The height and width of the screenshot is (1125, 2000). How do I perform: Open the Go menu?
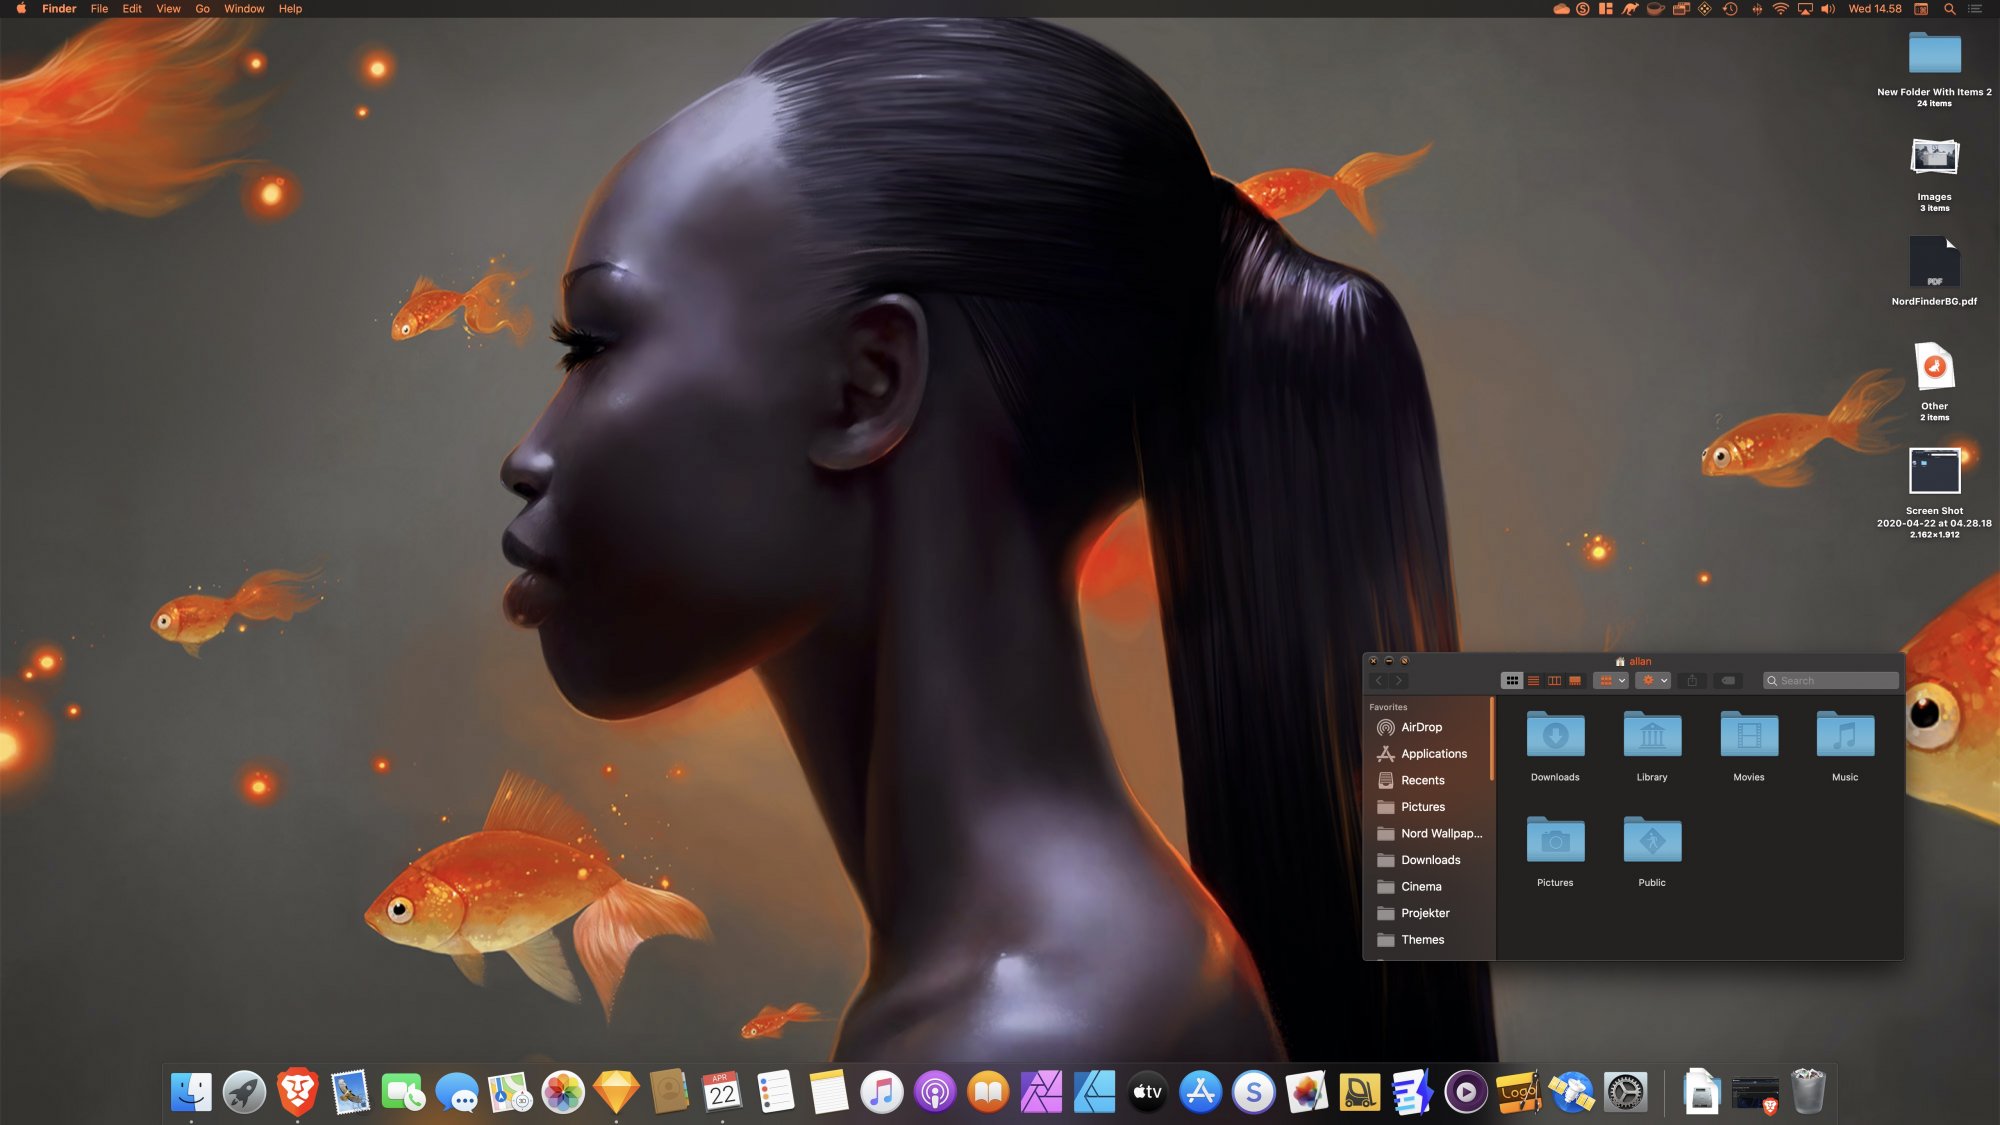(202, 9)
